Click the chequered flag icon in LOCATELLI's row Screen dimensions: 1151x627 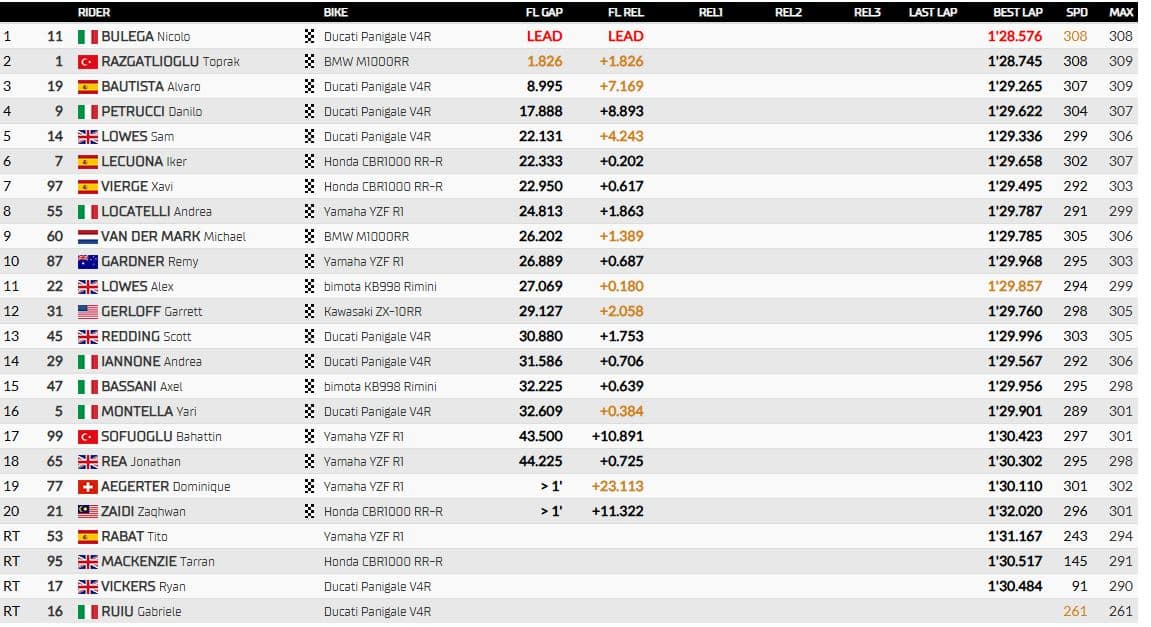click(309, 211)
